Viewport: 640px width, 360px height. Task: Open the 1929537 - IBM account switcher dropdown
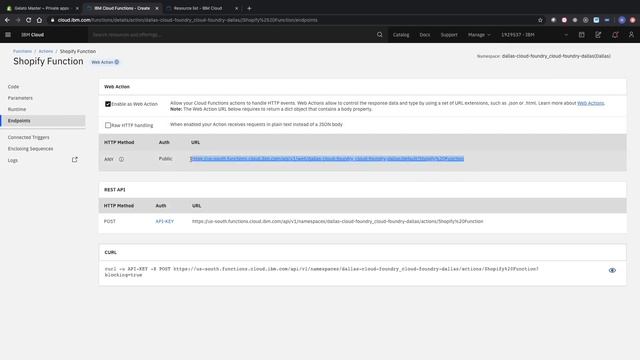(x=534, y=35)
